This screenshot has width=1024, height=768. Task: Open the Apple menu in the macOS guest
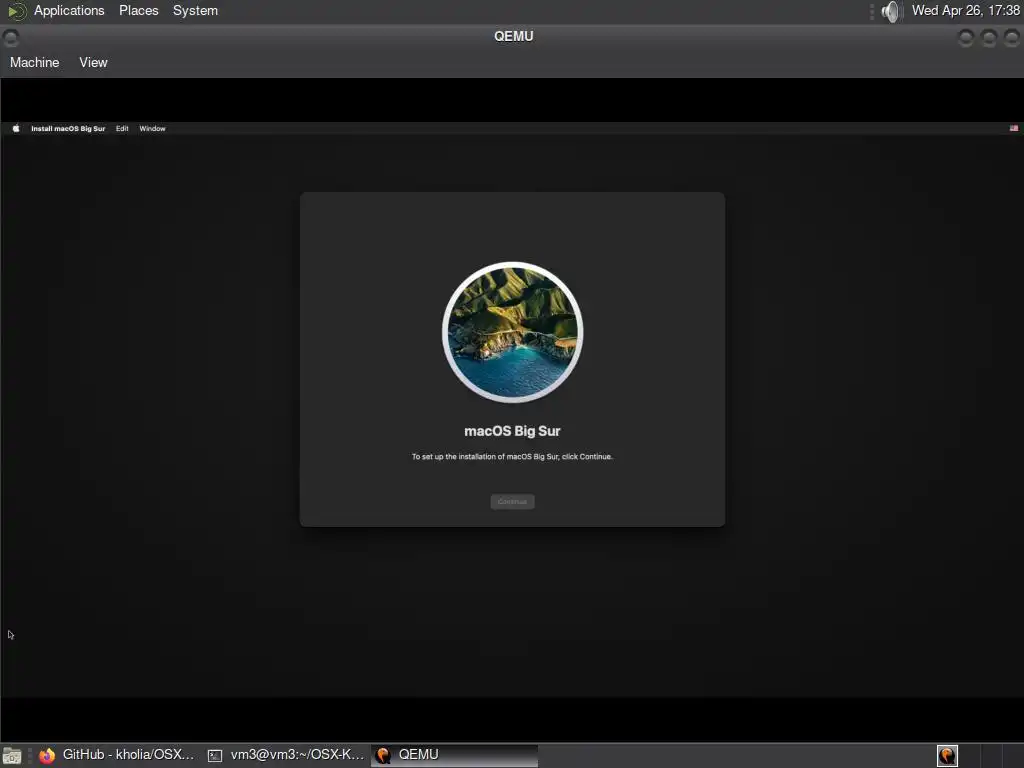[x=16, y=129]
